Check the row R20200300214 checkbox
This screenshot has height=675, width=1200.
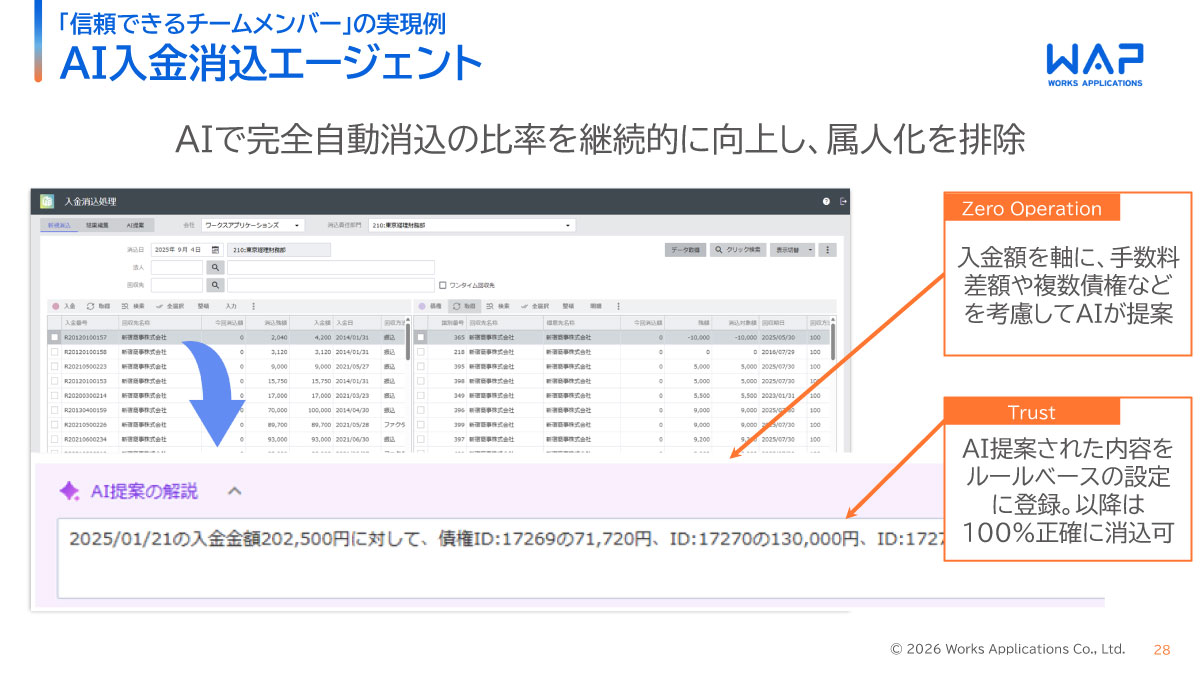(55, 395)
